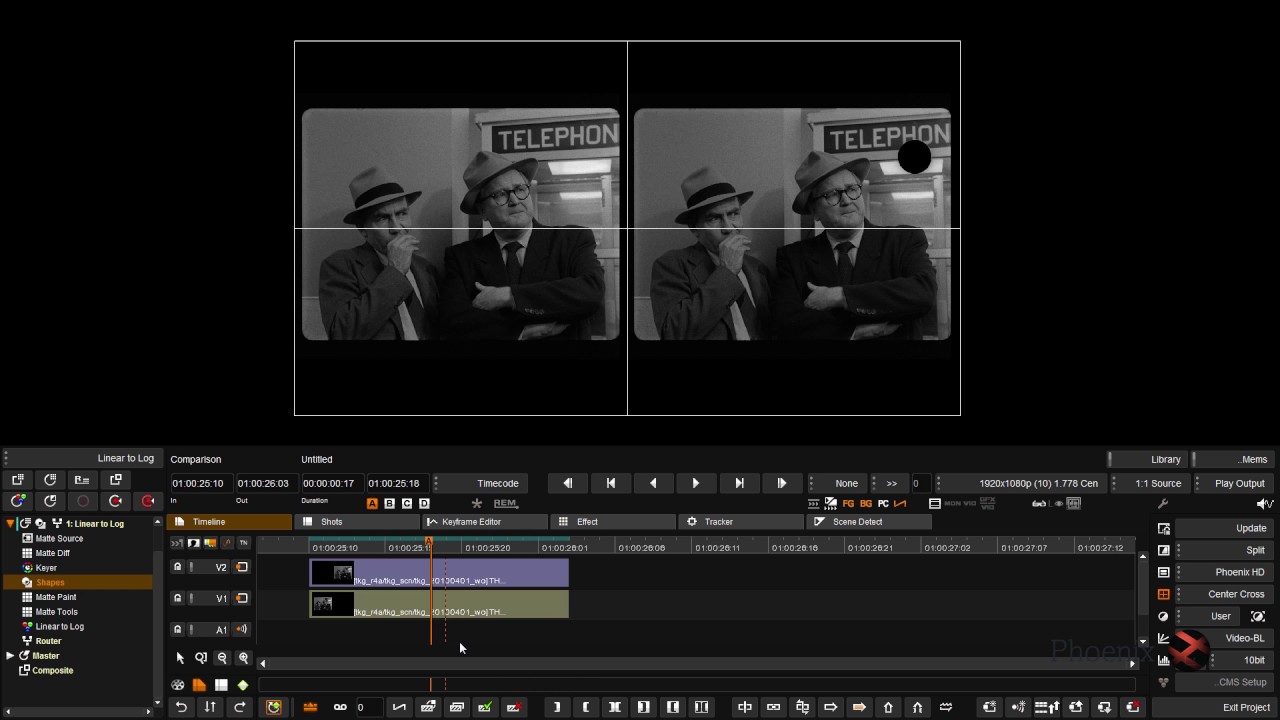Viewport: 1280px width, 720px height.
Task: Select the arrow pointer tool
Action: click(180, 658)
